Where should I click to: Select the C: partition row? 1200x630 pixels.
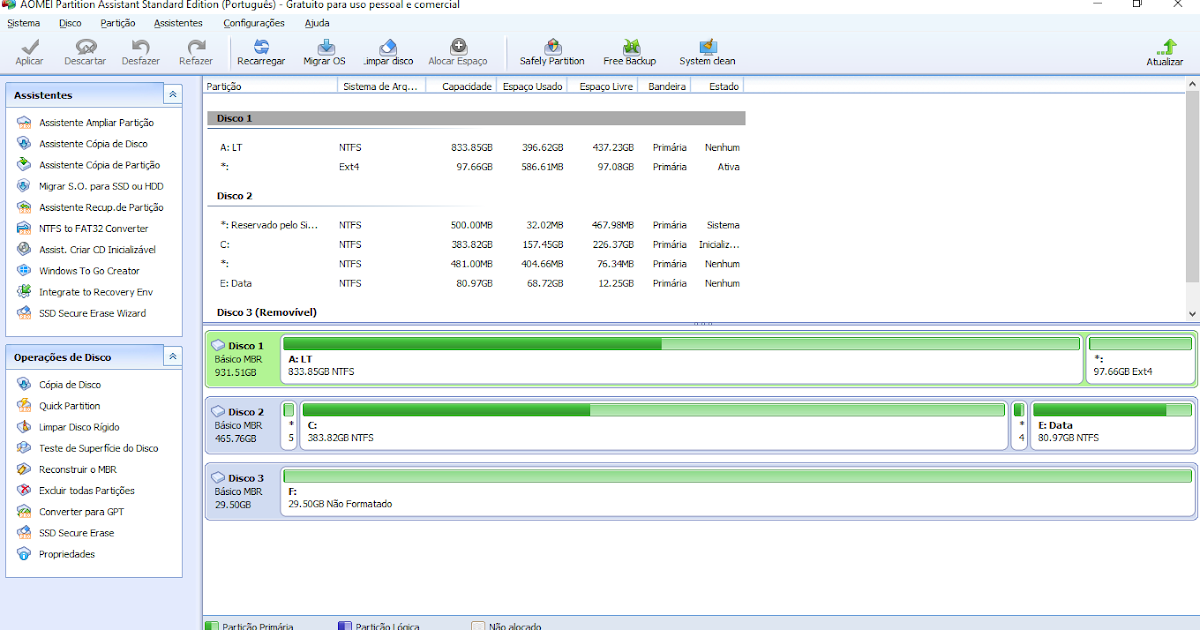coord(476,244)
